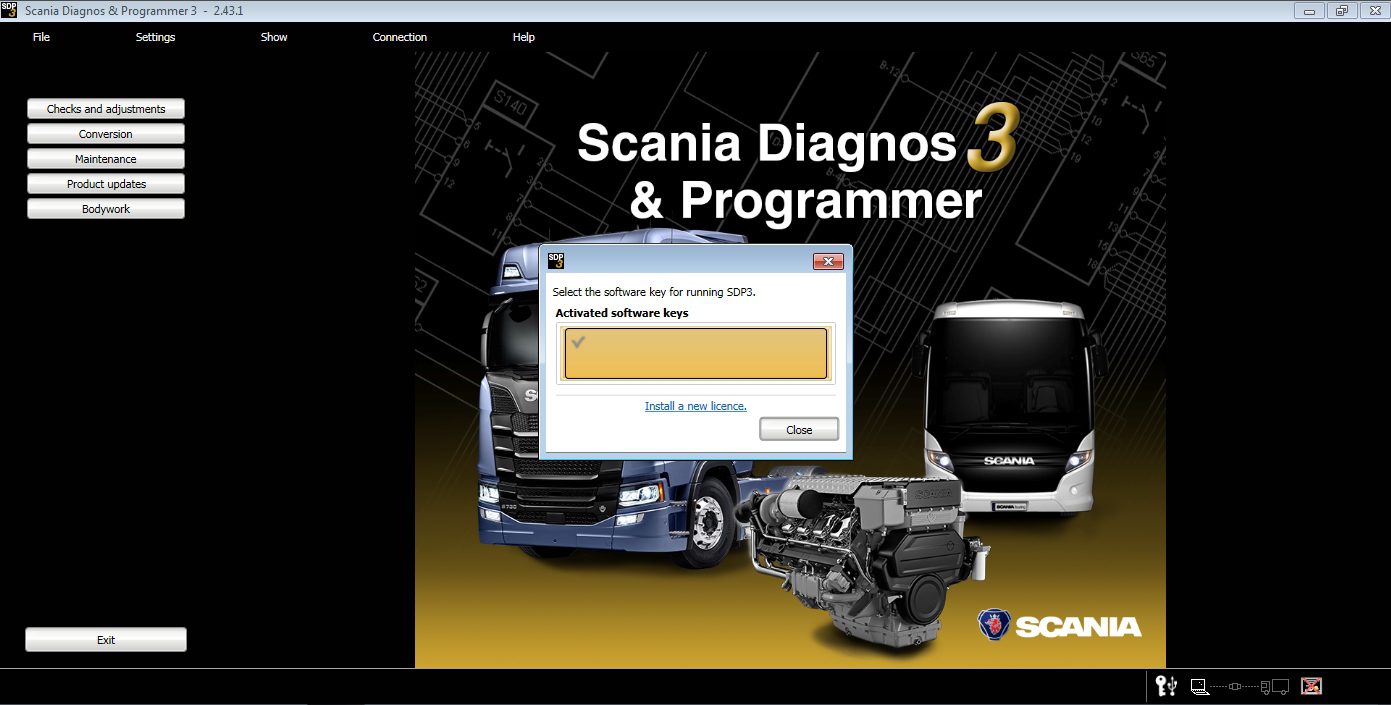This screenshot has height=705, width=1391.
Task: Click the crossed-out printer status icon
Action: [1311, 686]
